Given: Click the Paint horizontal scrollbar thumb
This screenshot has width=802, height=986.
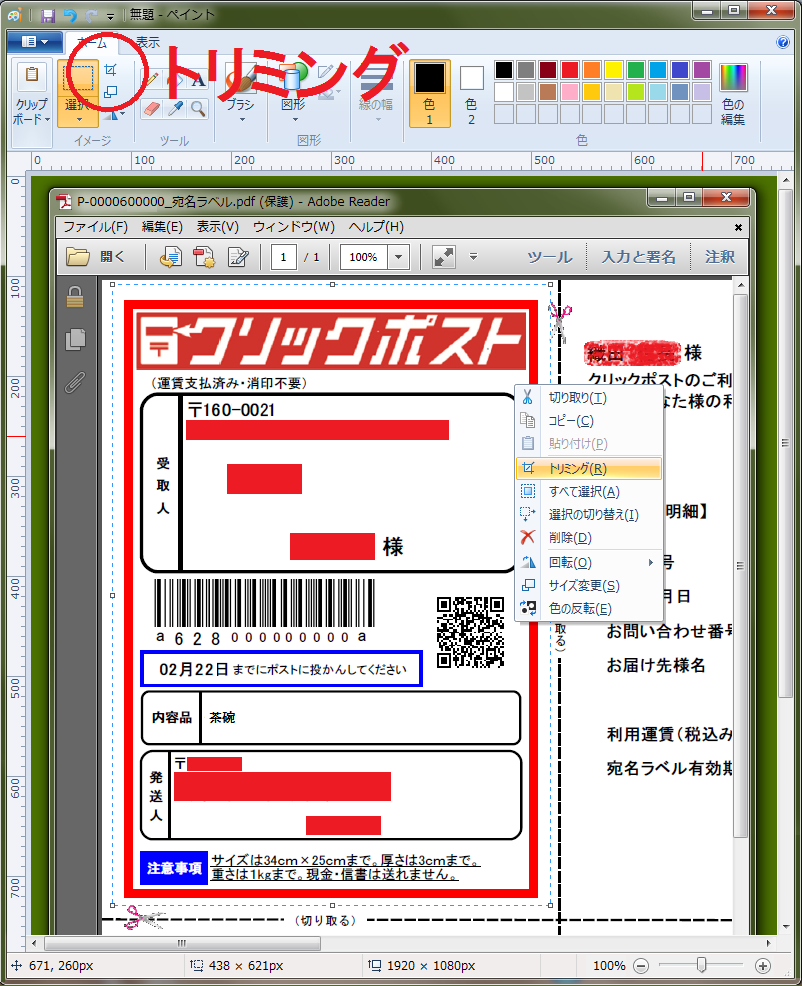Looking at the screenshot, I should click(x=182, y=943).
